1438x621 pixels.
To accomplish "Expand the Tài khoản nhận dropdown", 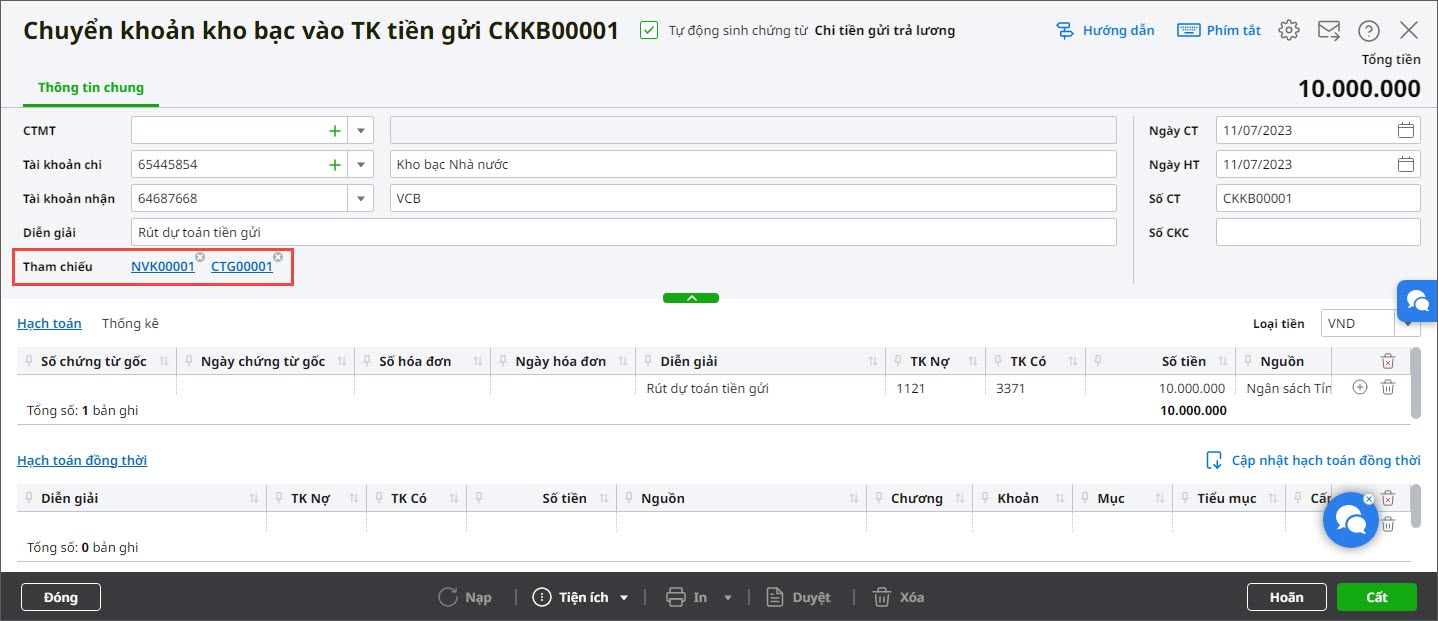I will pyautogui.click(x=360, y=198).
